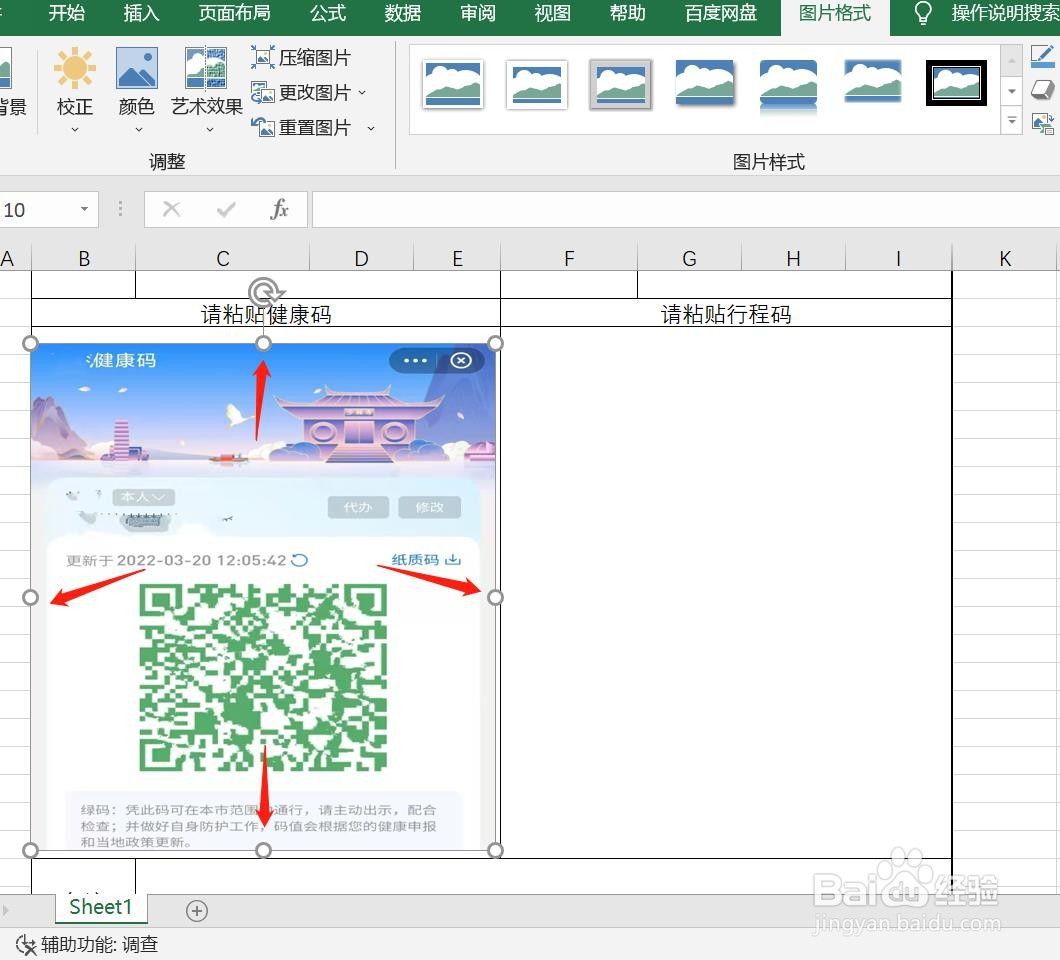1060x960 pixels.
Task: Open the Name Box dropdown arrow
Action: [x=85, y=209]
